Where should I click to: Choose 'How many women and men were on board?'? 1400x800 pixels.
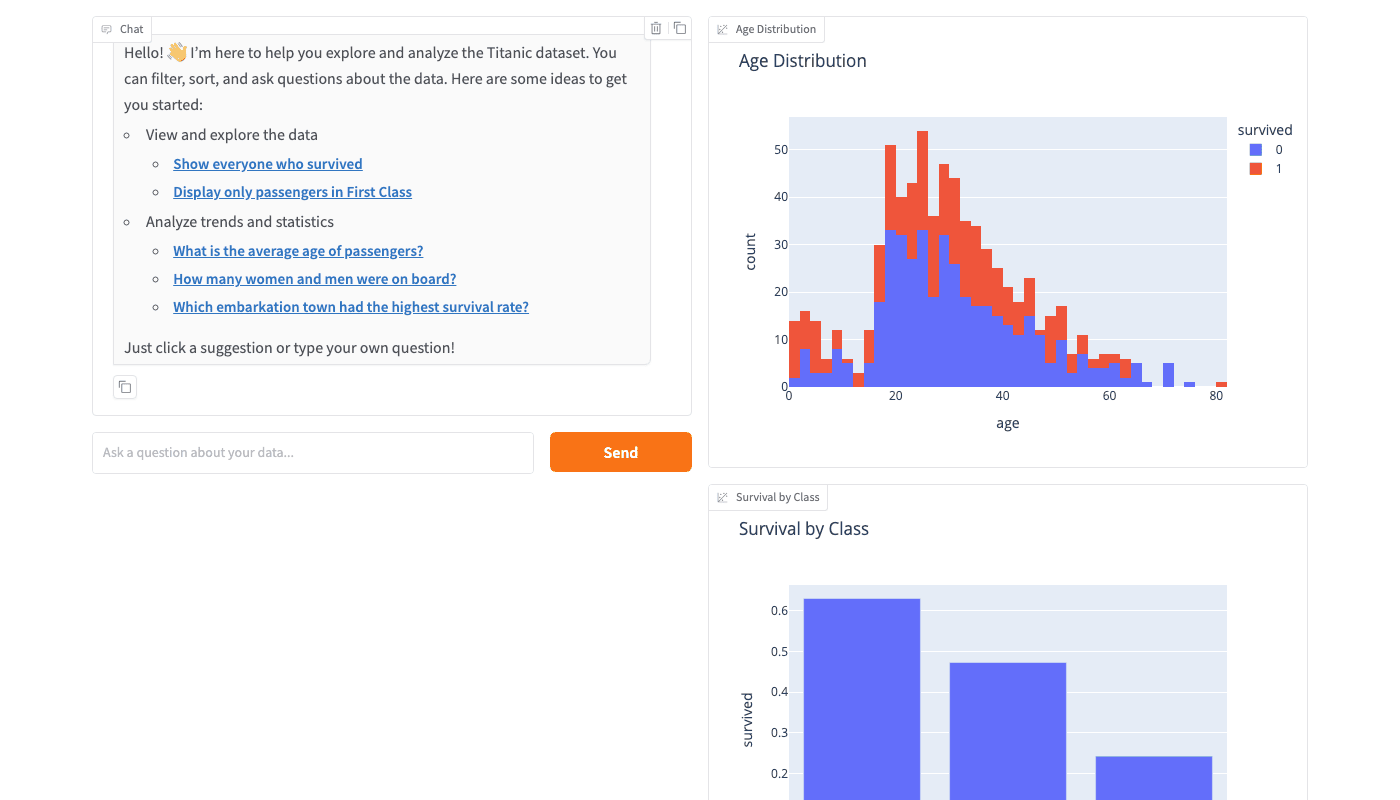(x=314, y=279)
